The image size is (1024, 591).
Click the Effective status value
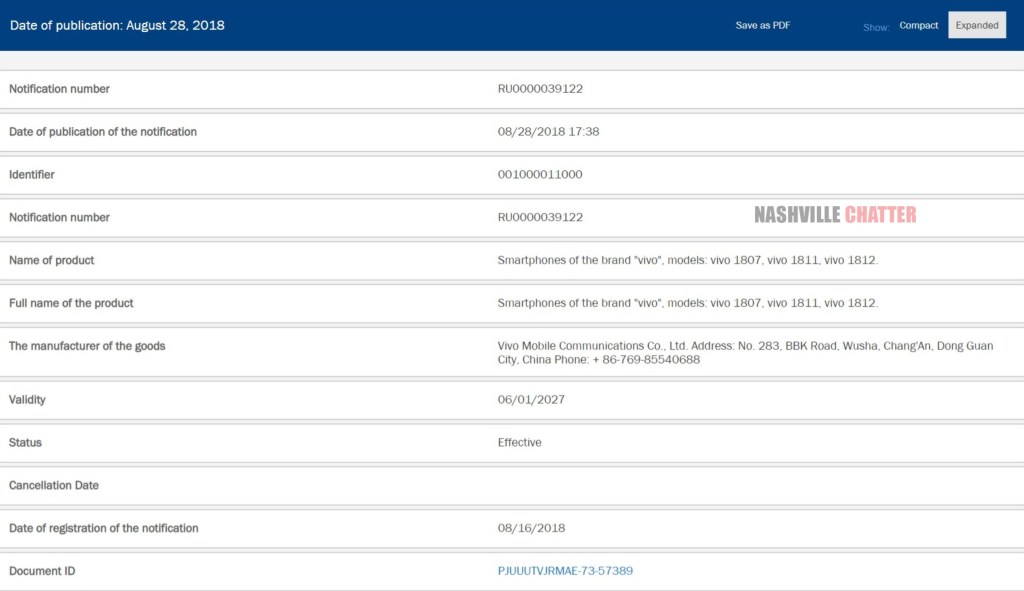pyautogui.click(x=519, y=443)
